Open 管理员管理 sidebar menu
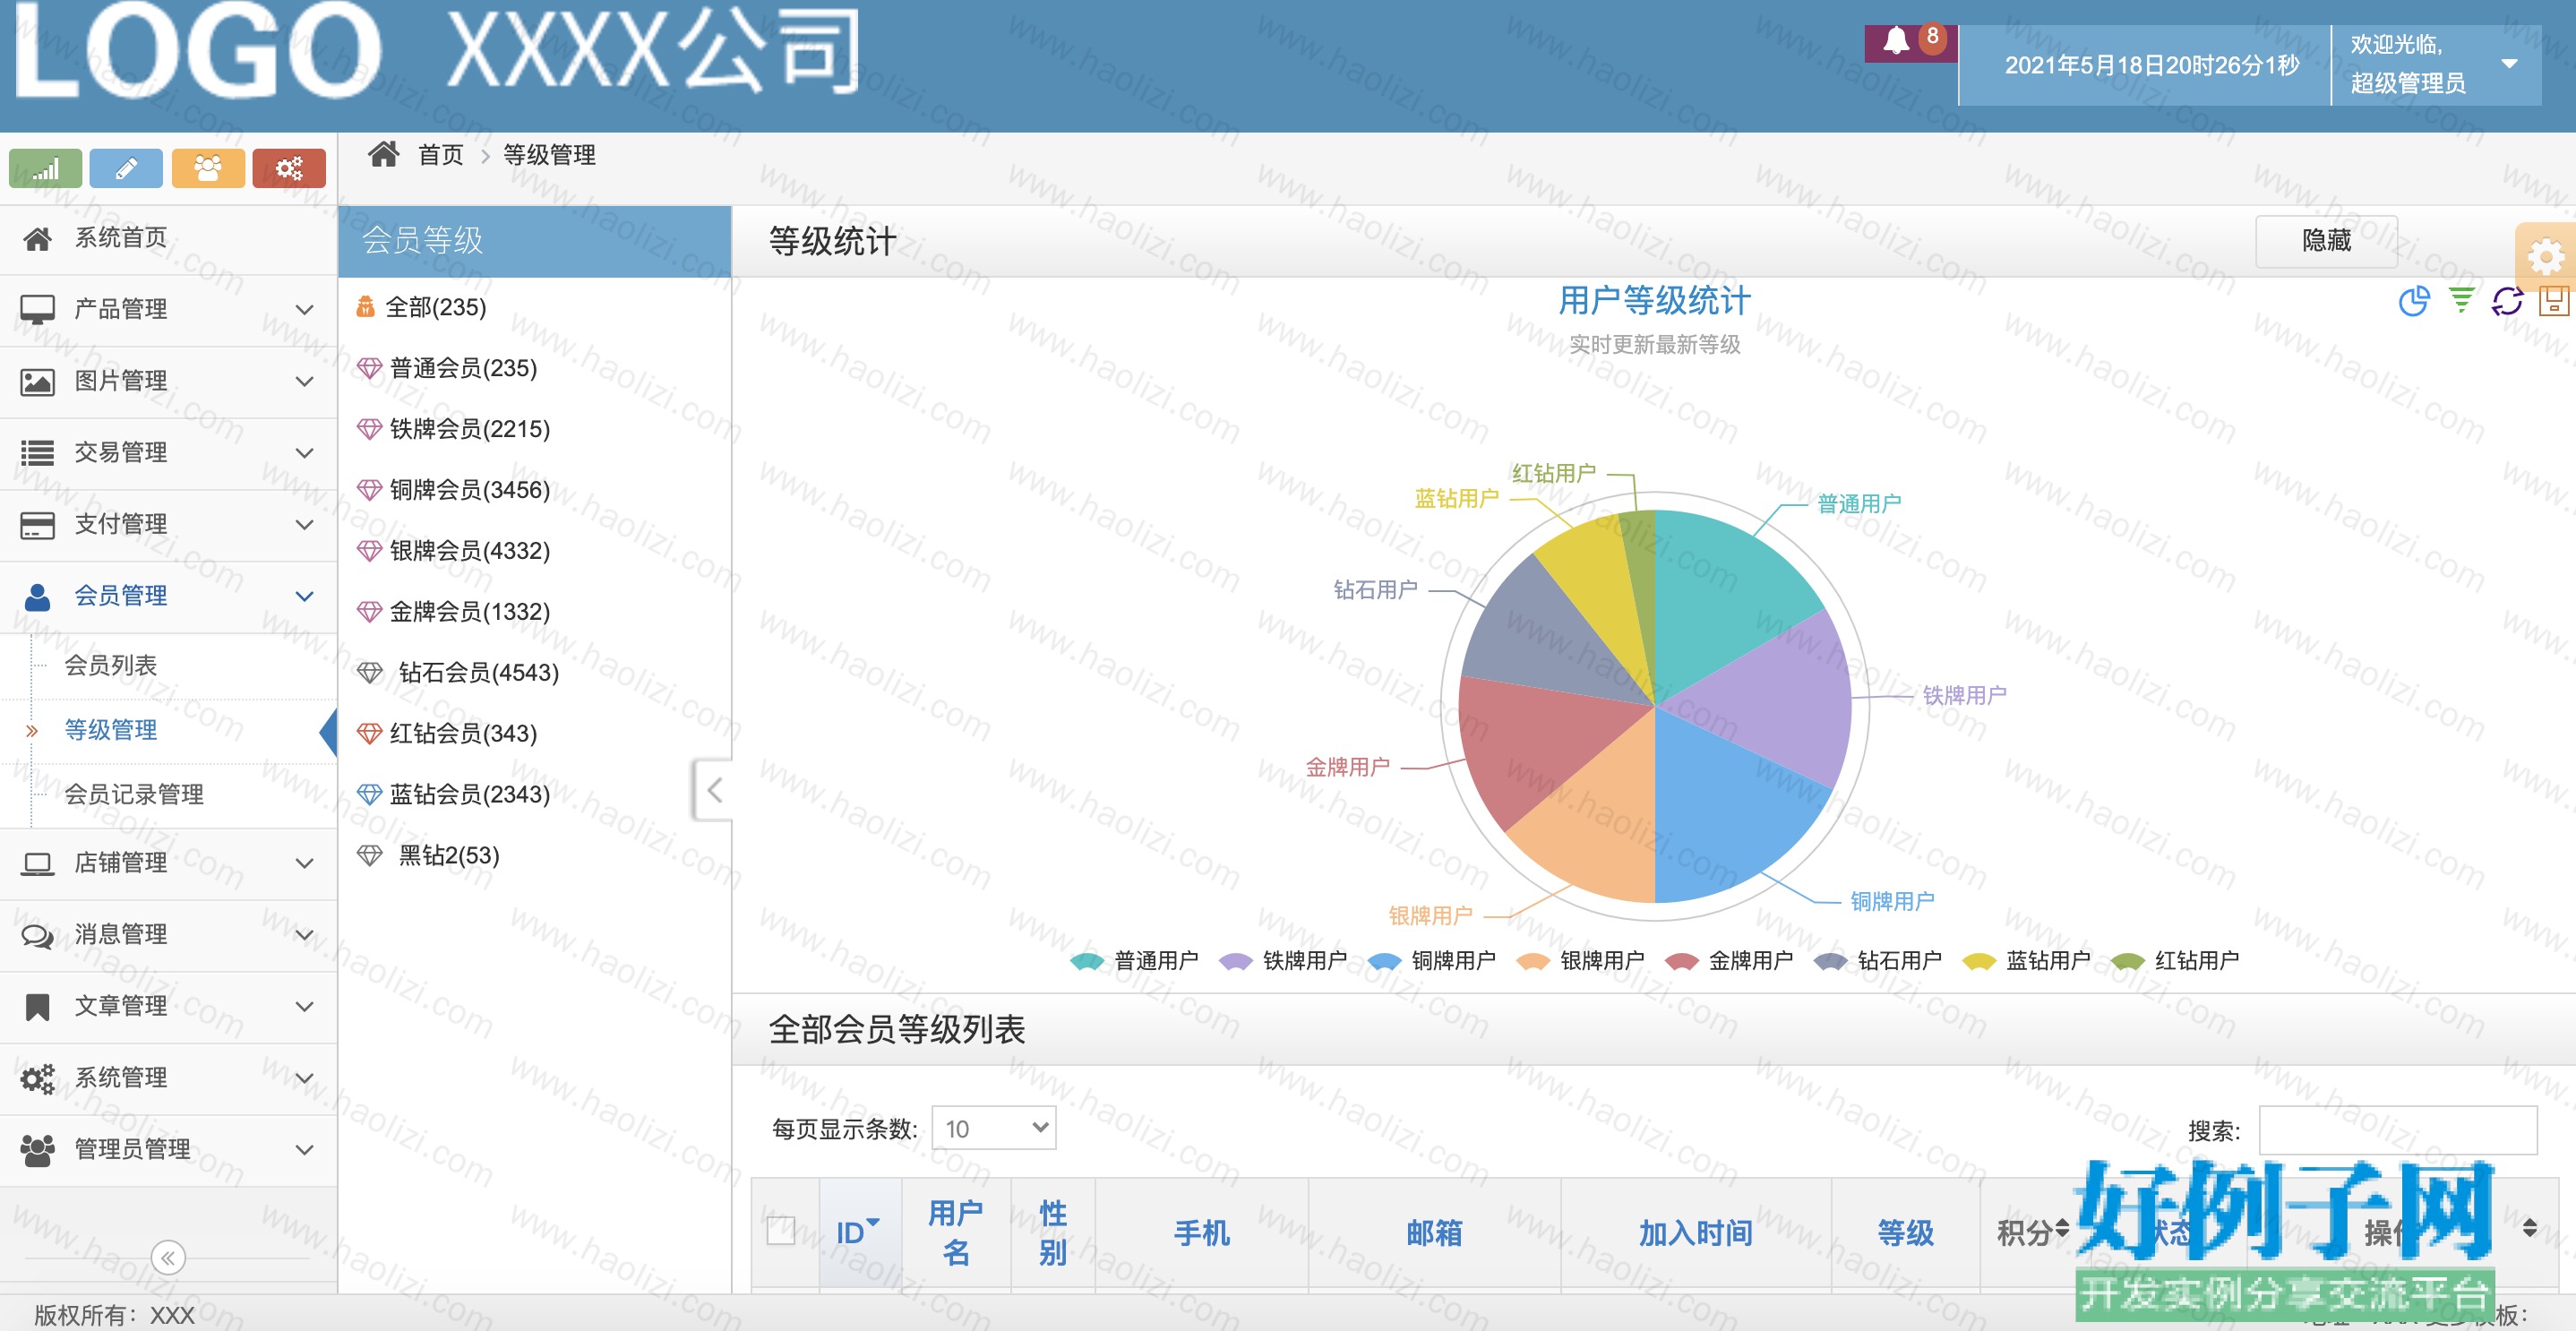Viewport: 2576px width, 1331px height. pyautogui.click(x=168, y=1150)
